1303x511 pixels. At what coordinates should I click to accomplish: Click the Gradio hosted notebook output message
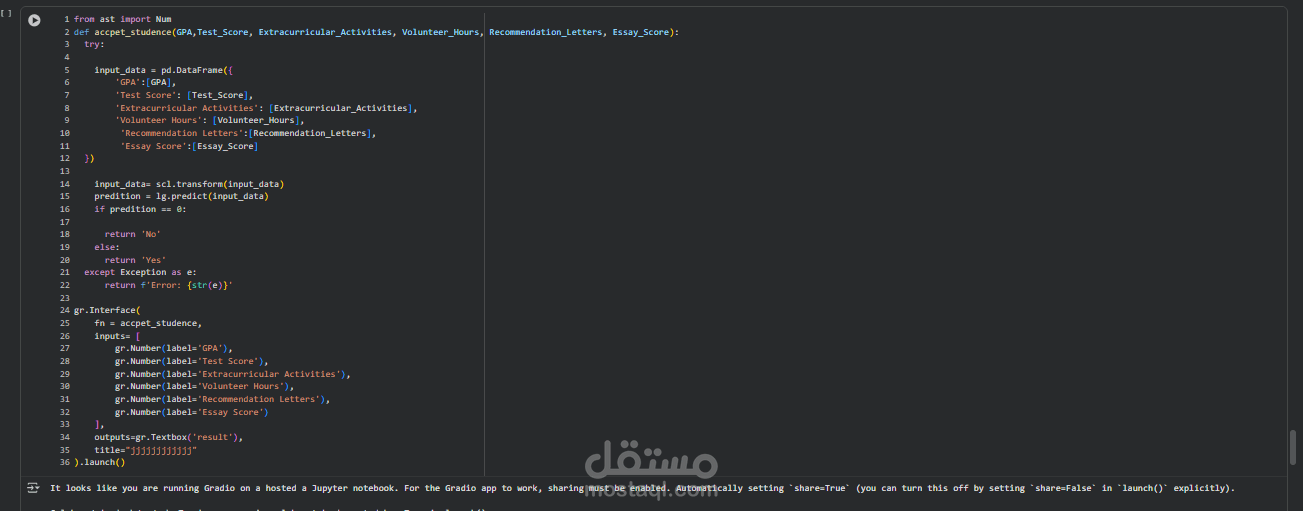[642, 488]
